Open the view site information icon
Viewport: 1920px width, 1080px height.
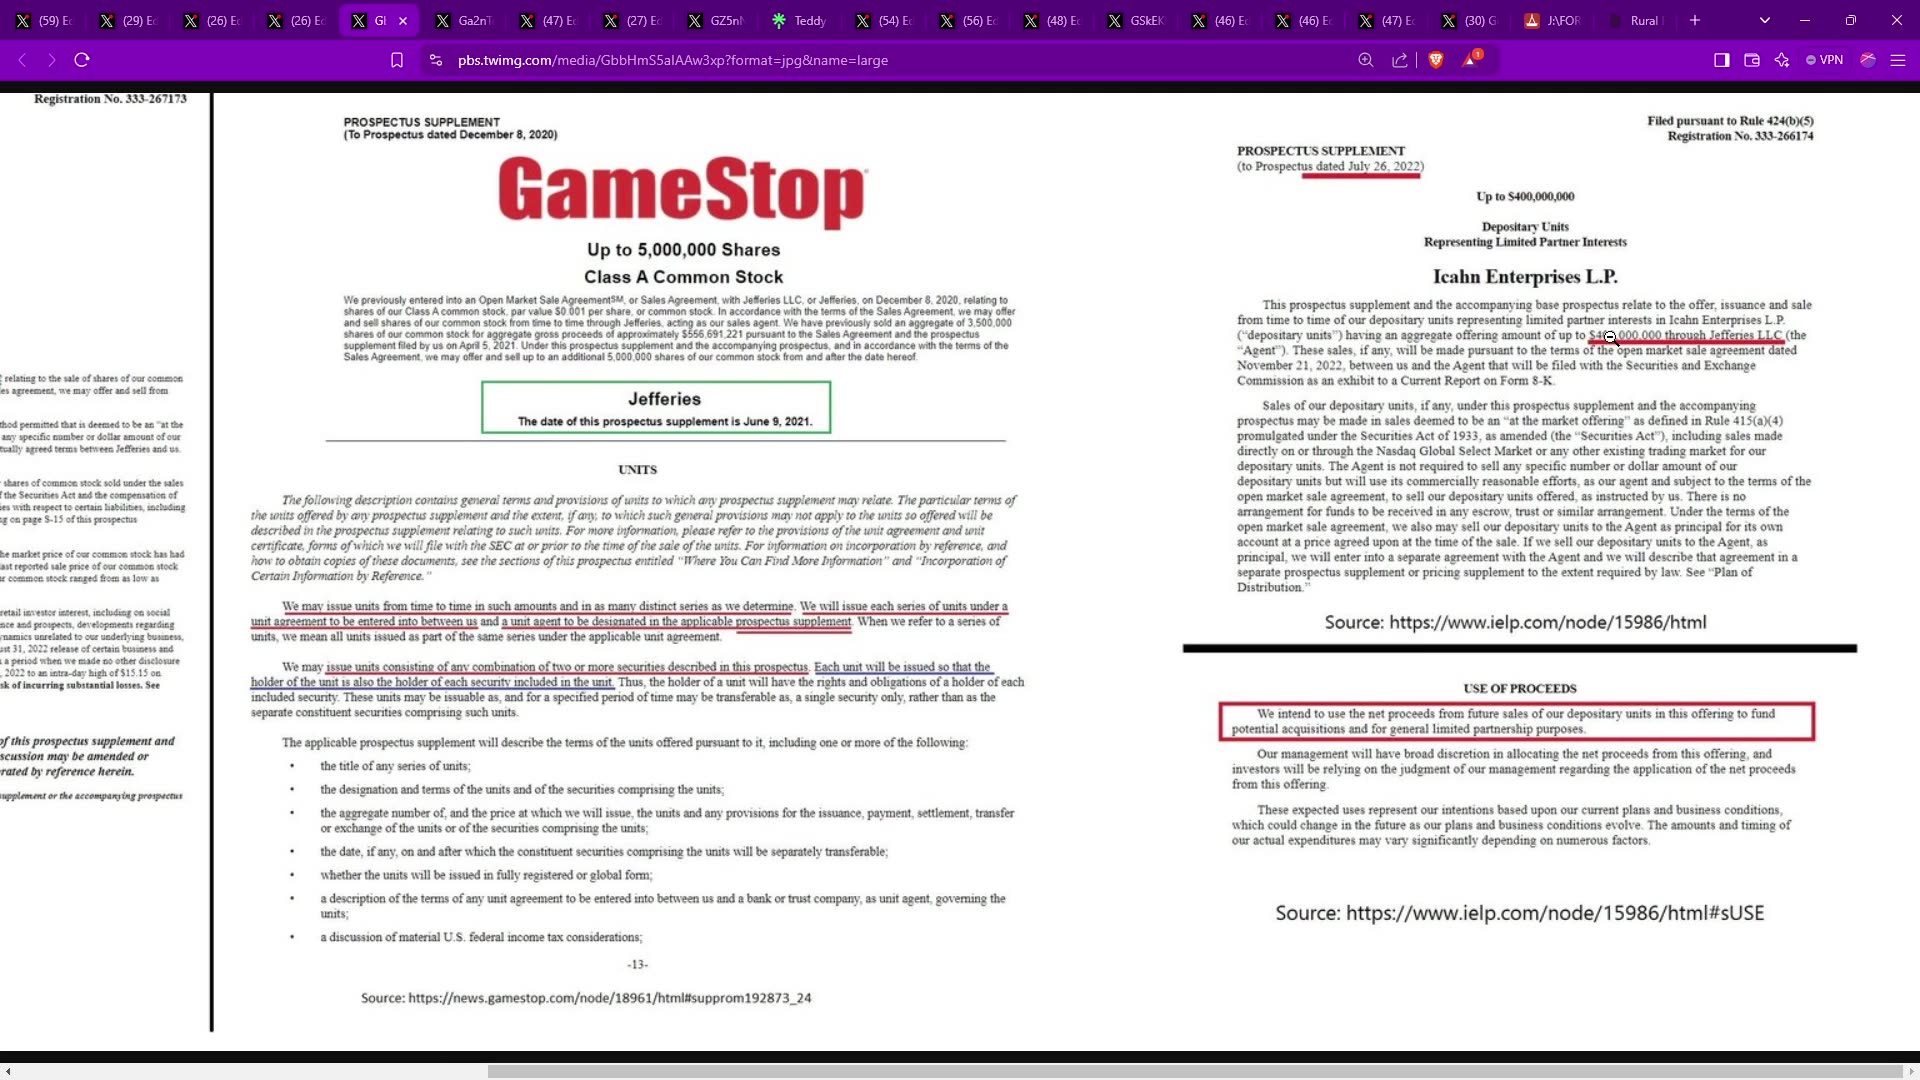435,60
